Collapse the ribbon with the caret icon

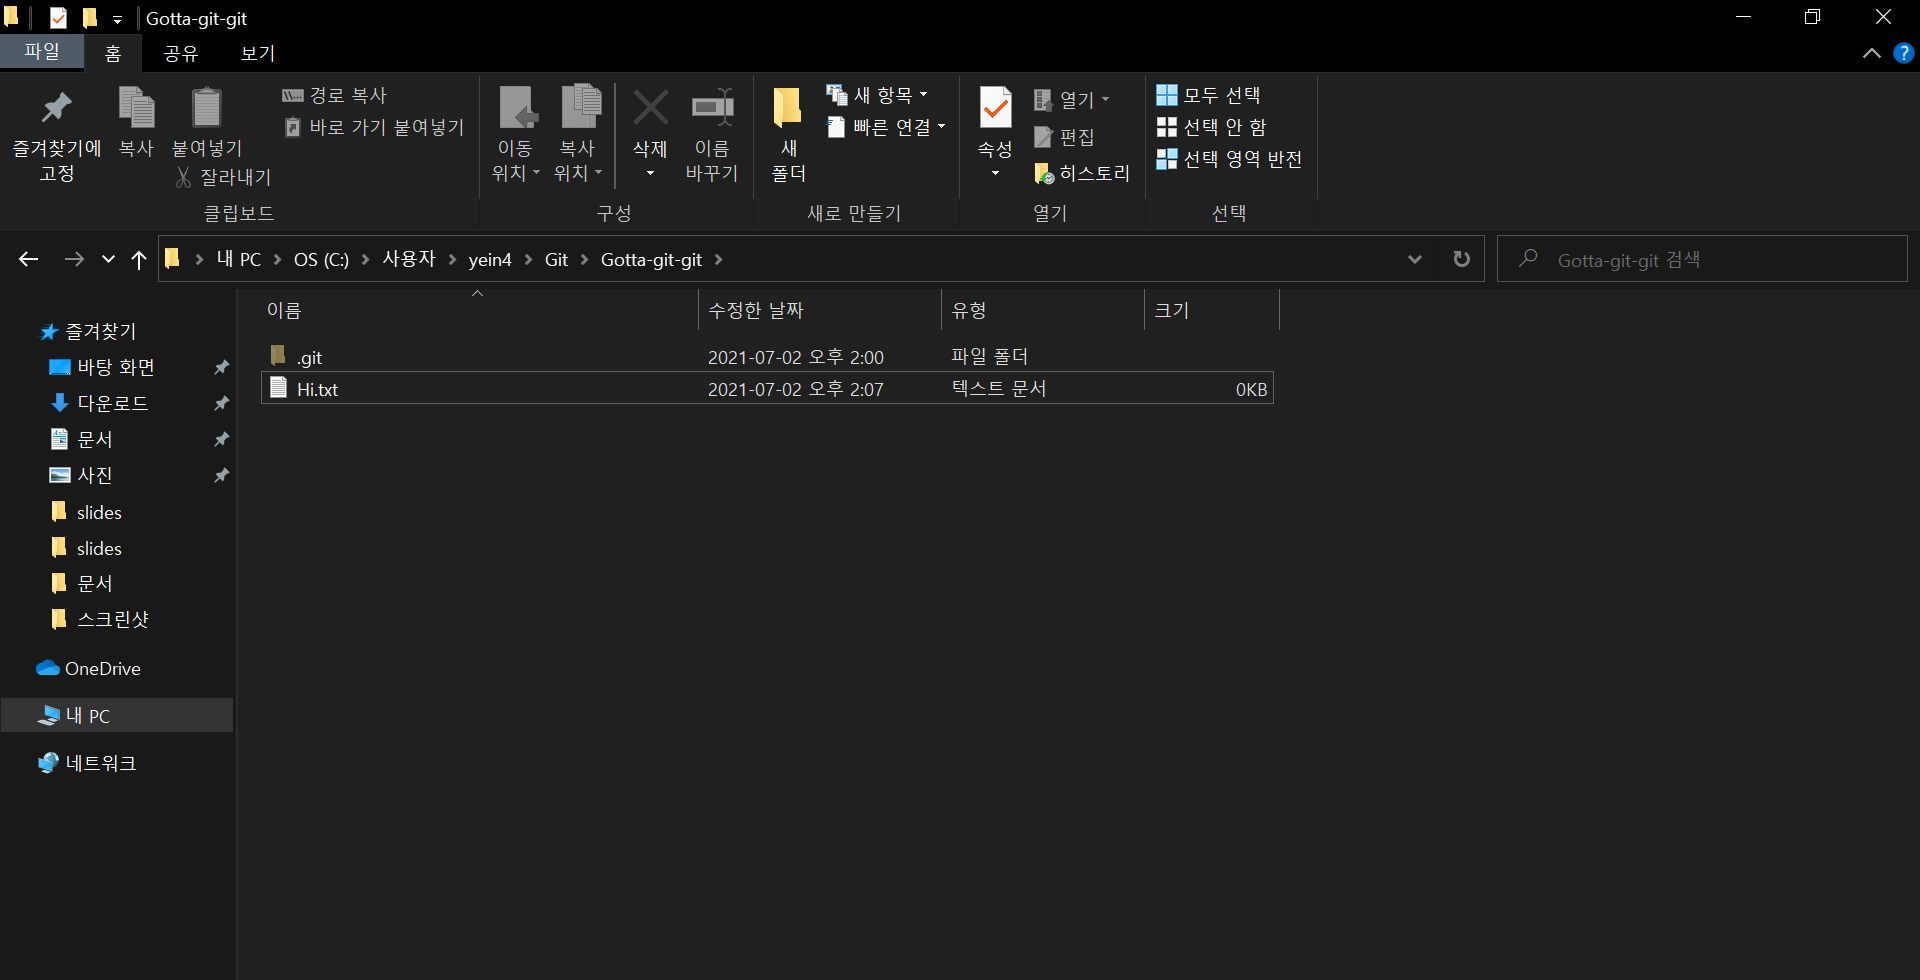pyautogui.click(x=1872, y=53)
